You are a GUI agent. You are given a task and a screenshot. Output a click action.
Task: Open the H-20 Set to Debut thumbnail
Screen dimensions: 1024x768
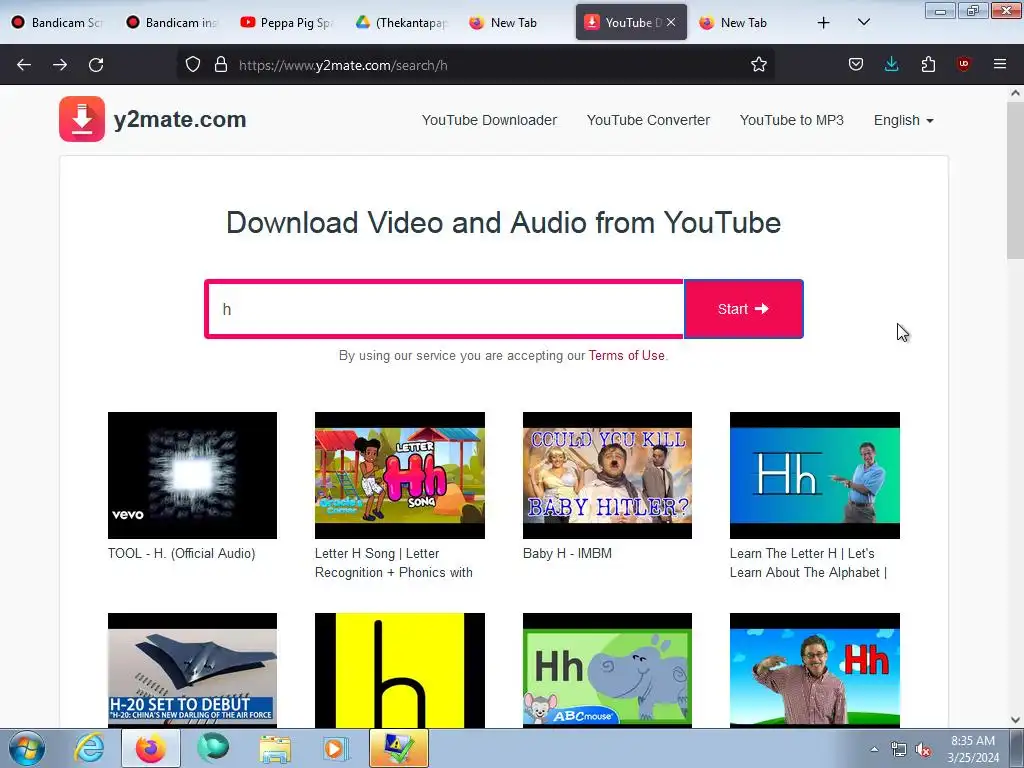pos(192,670)
